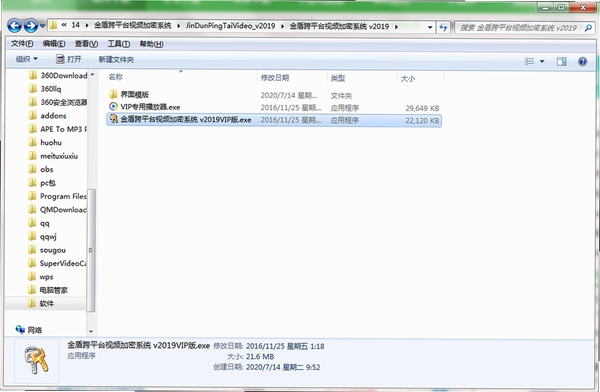Click the folder icon at address bar start
600x392 pixels.
click(54, 25)
